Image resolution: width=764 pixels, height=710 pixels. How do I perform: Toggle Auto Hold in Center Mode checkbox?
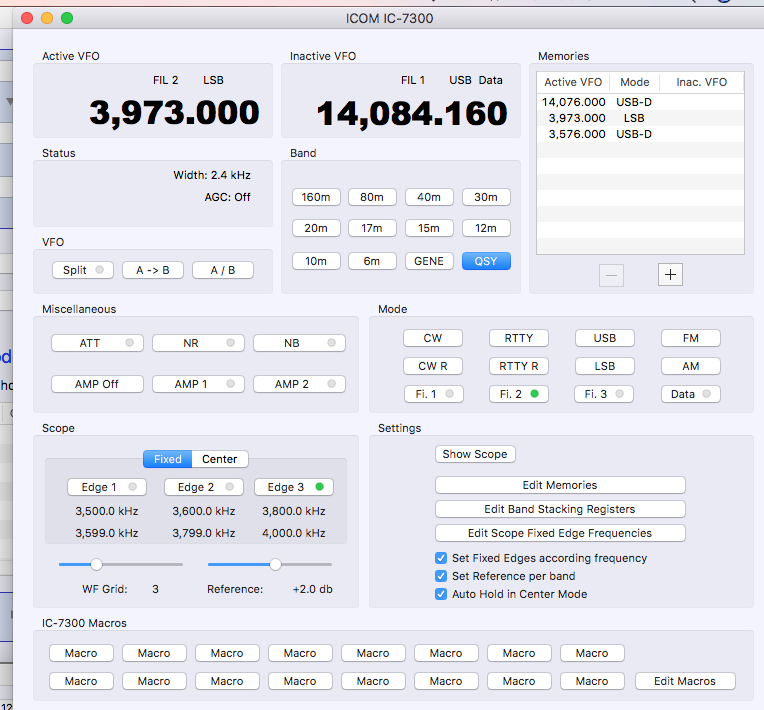point(442,594)
